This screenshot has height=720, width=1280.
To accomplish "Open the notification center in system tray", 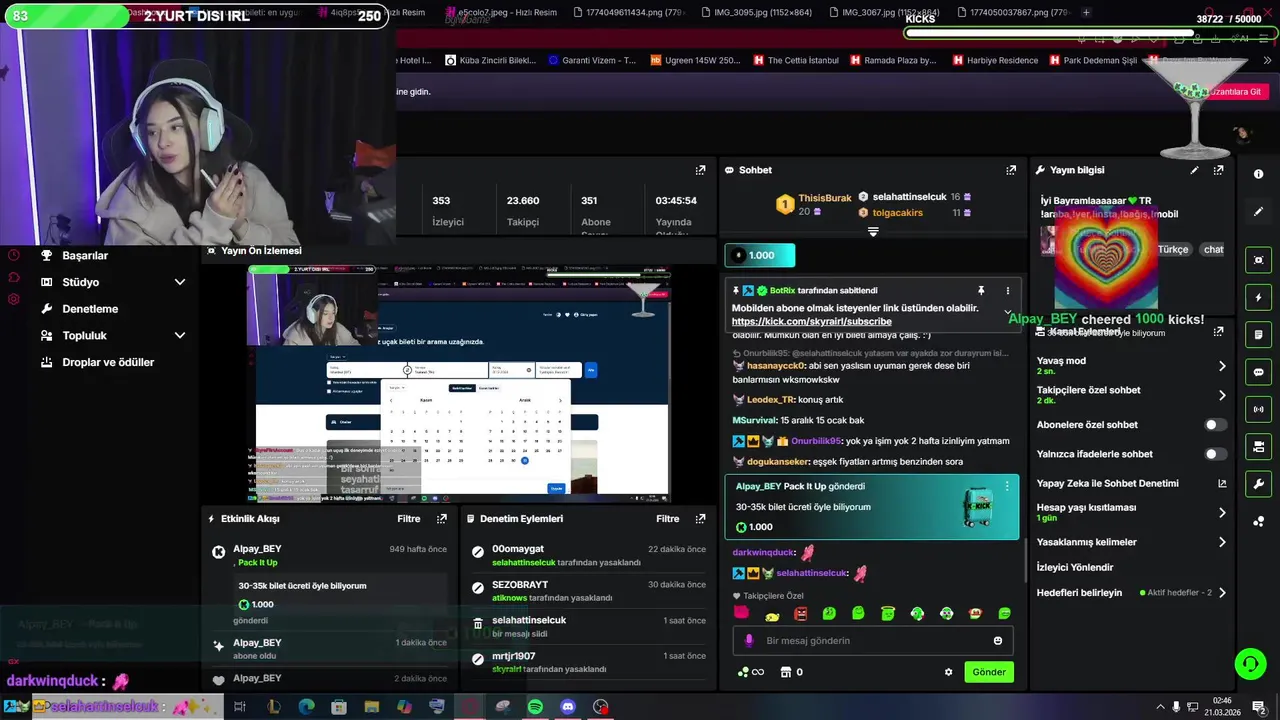I will (1259, 707).
